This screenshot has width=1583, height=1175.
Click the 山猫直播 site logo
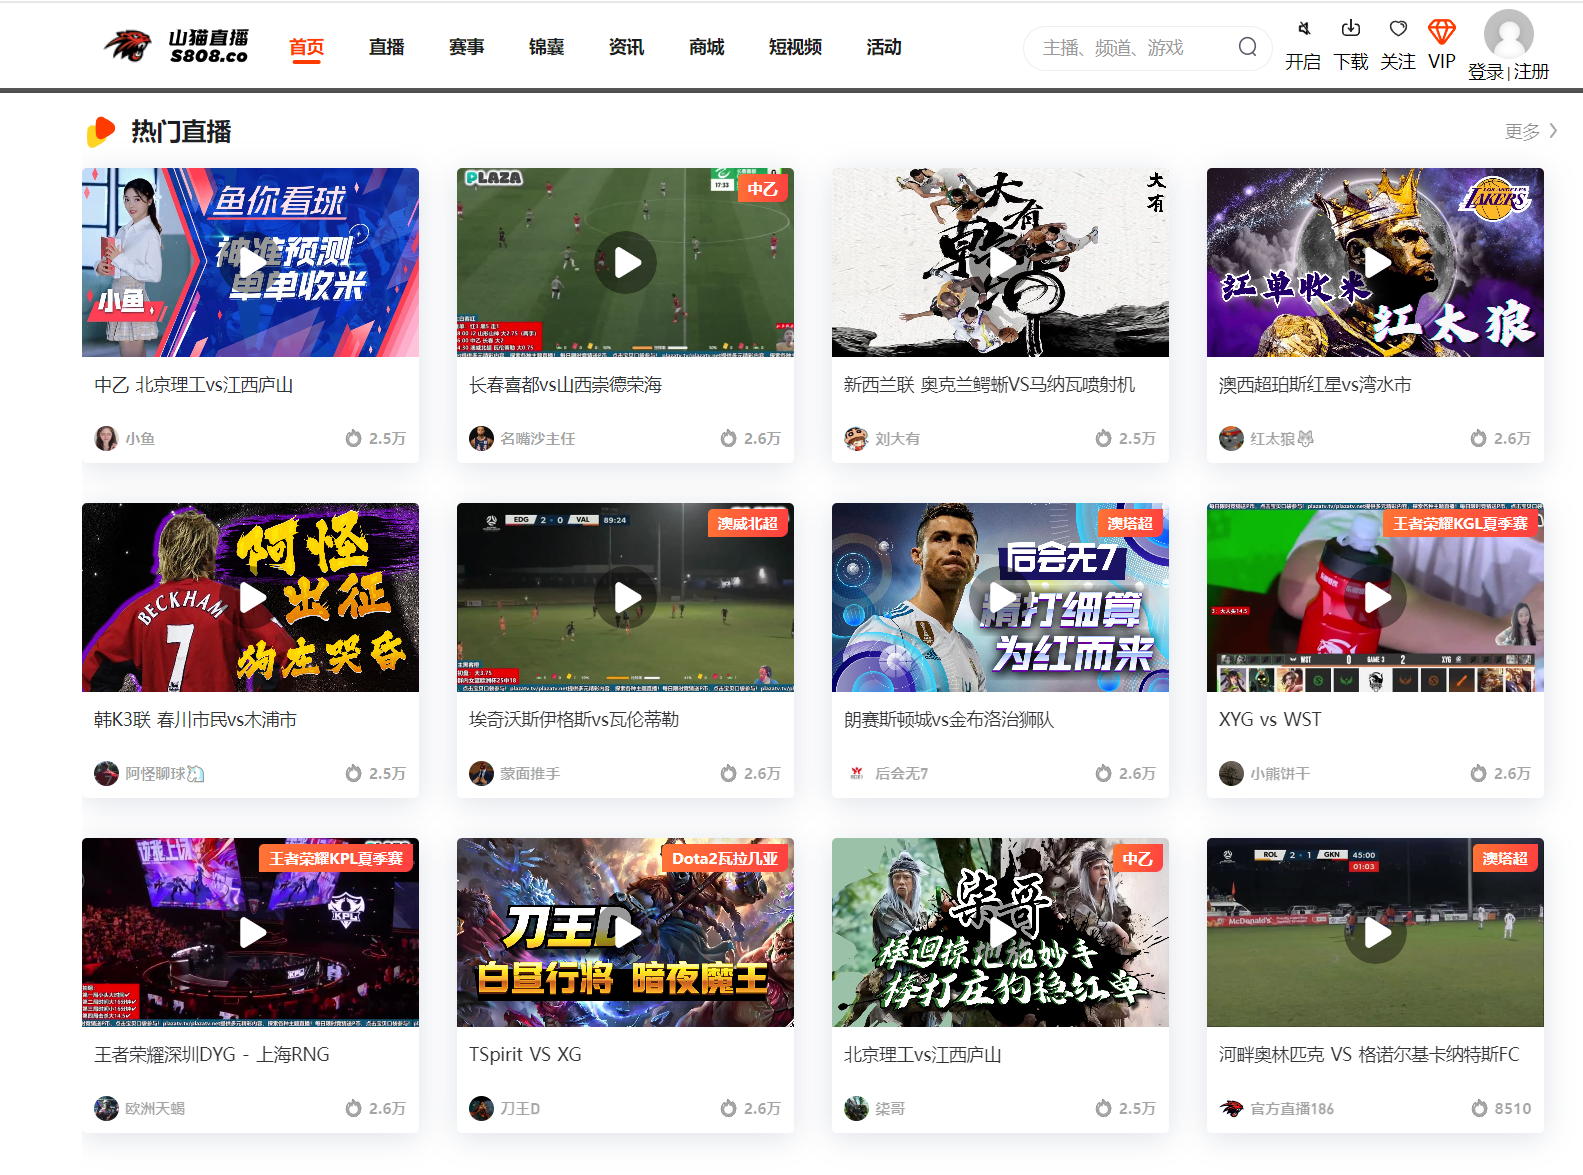177,46
